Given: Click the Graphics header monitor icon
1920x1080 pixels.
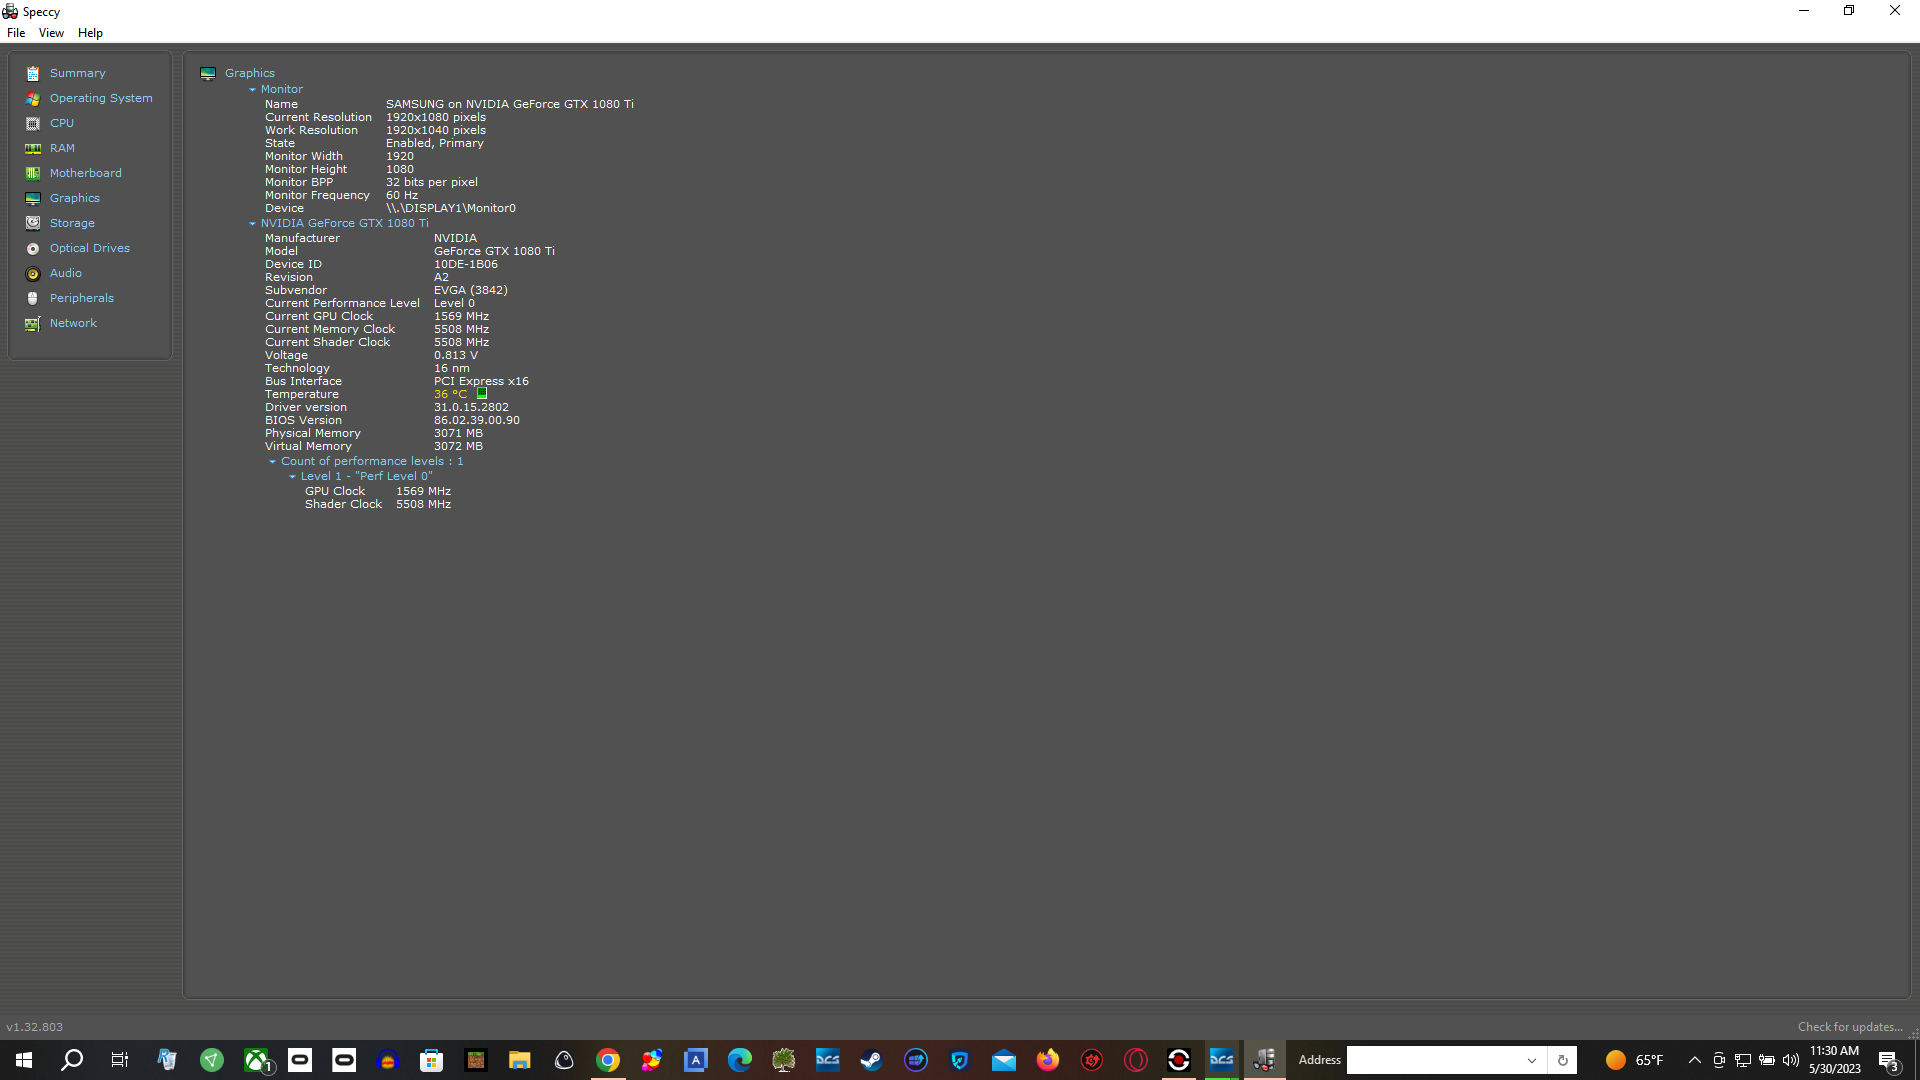Looking at the screenshot, I should click(x=208, y=73).
